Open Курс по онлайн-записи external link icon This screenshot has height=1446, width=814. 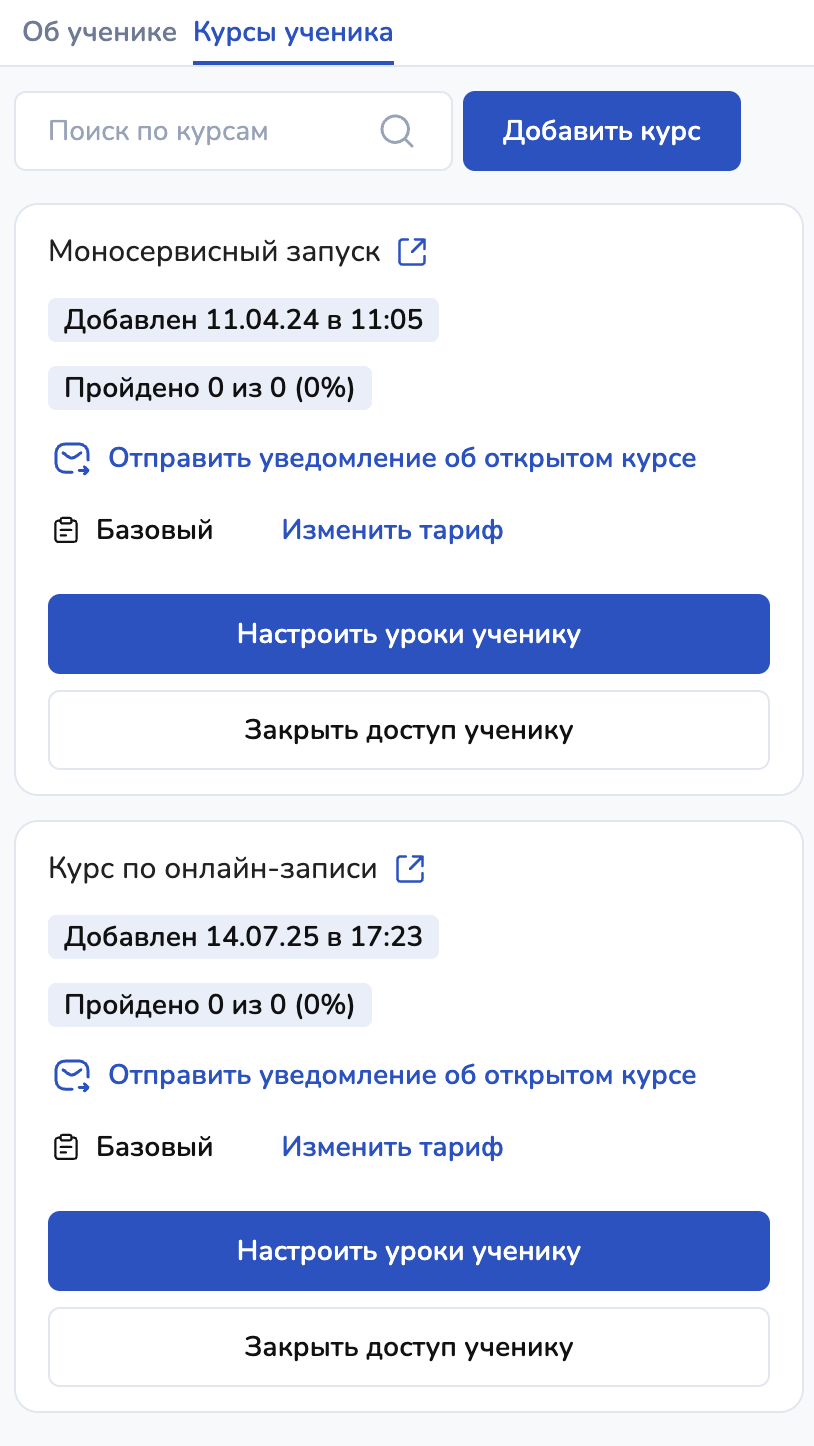410,868
